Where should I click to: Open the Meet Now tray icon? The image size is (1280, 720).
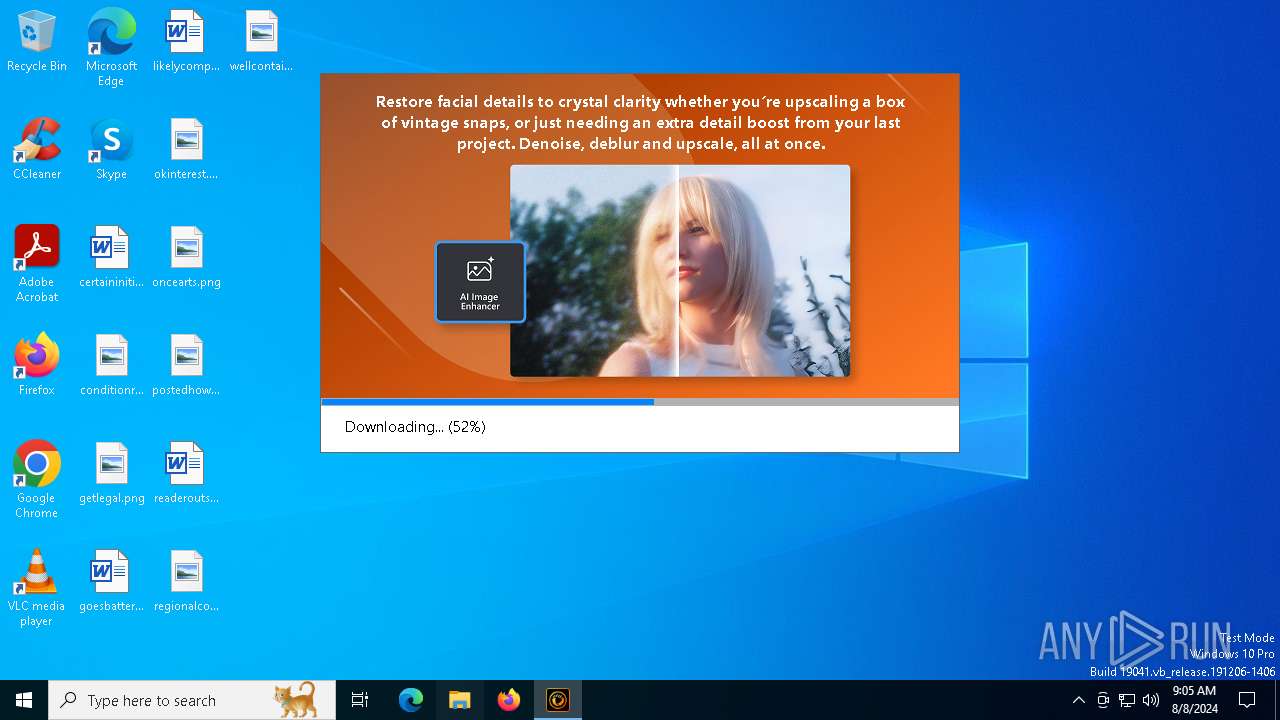(x=1103, y=700)
